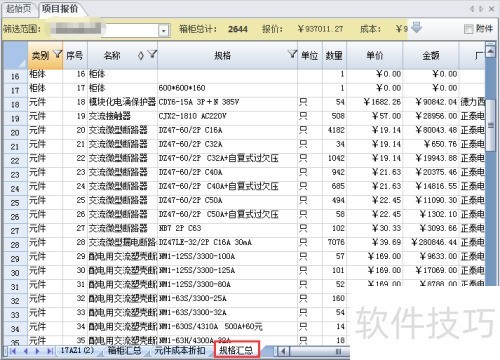
Task: Click sort diamond icon in 名称 header
Action: [x=141, y=56]
